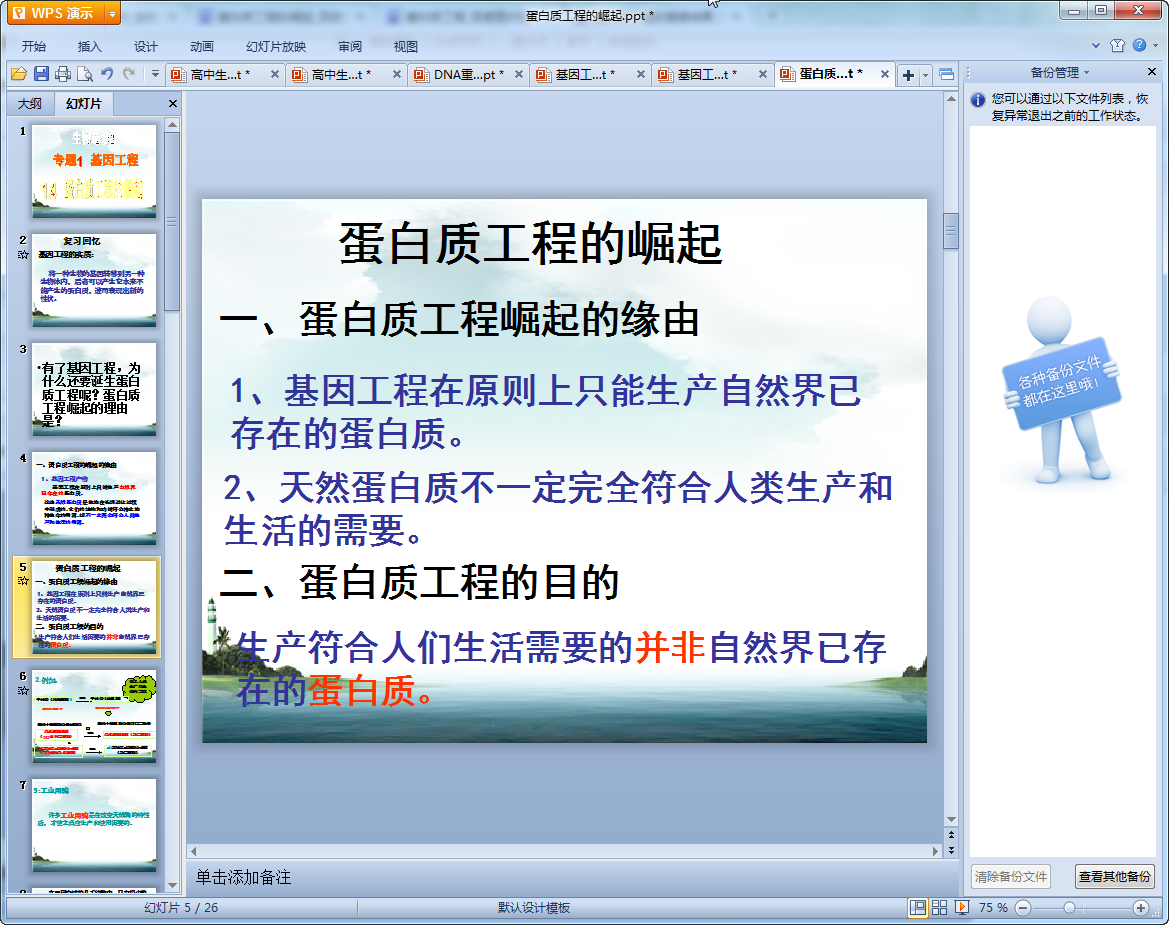Toggle normal view in the status bar

tap(917, 907)
